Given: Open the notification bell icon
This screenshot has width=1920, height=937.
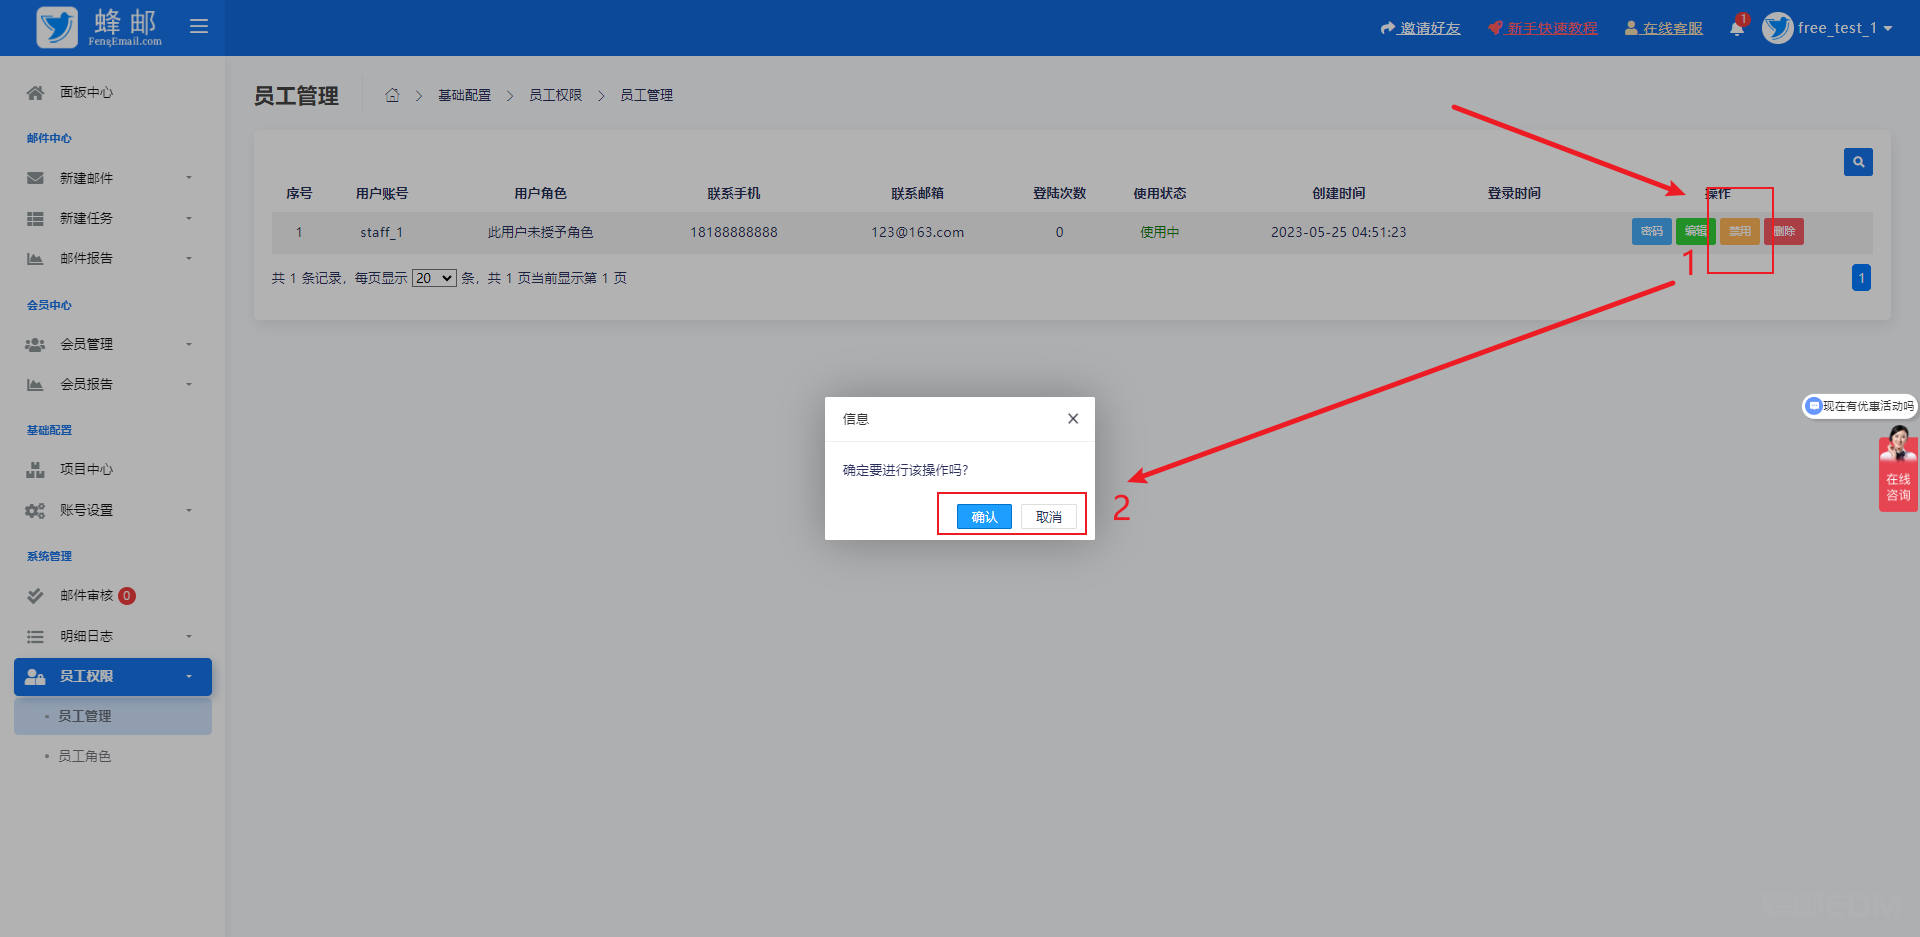Looking at the screenshot, I should [1737, 28].
